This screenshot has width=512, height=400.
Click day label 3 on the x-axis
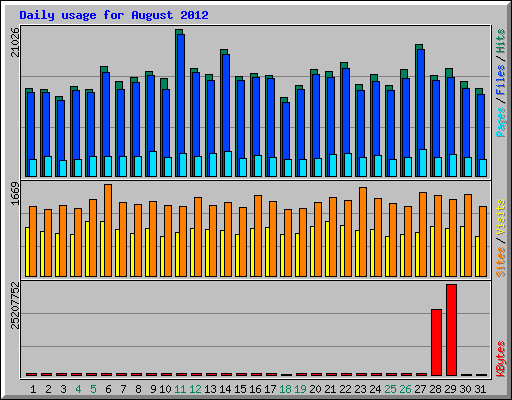click(63, 389)
